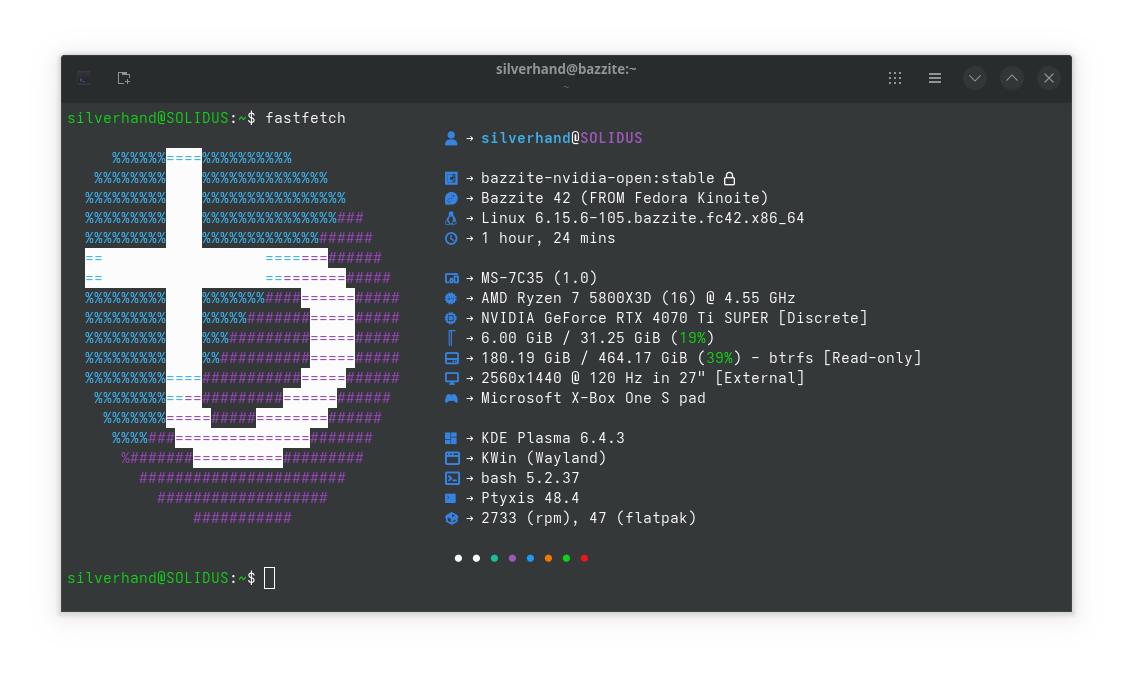Open a new terminal tab

(x=124, y=78)
